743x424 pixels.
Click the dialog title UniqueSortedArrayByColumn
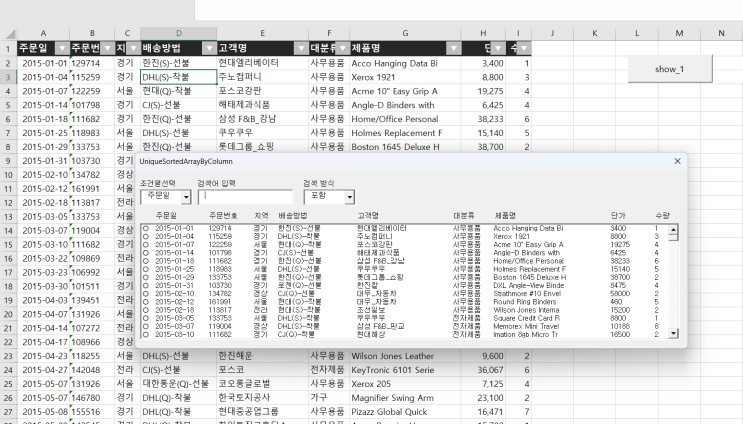point(186,162)
